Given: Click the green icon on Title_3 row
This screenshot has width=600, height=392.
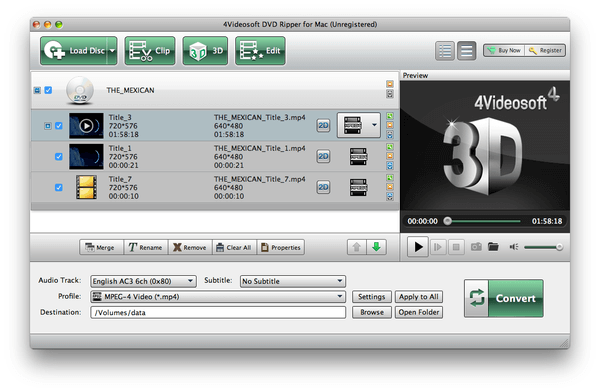Looking at the screenshot, I should point(390,116).
